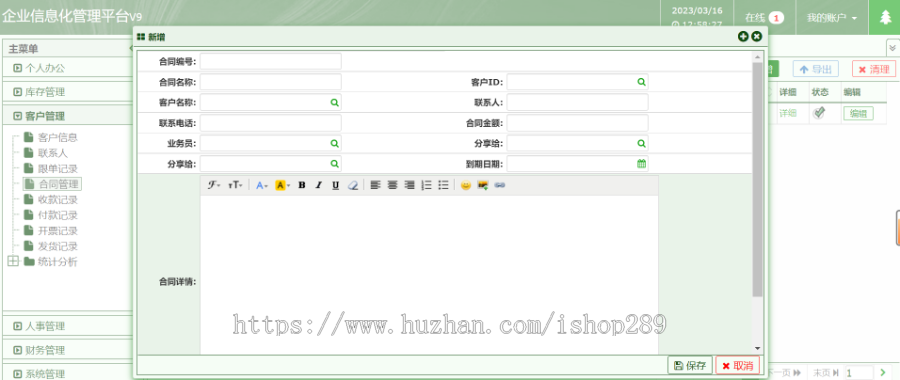The image size is (900, 380).
Task: Go to next page using the green arrow
Action: [x=883, y=373]
